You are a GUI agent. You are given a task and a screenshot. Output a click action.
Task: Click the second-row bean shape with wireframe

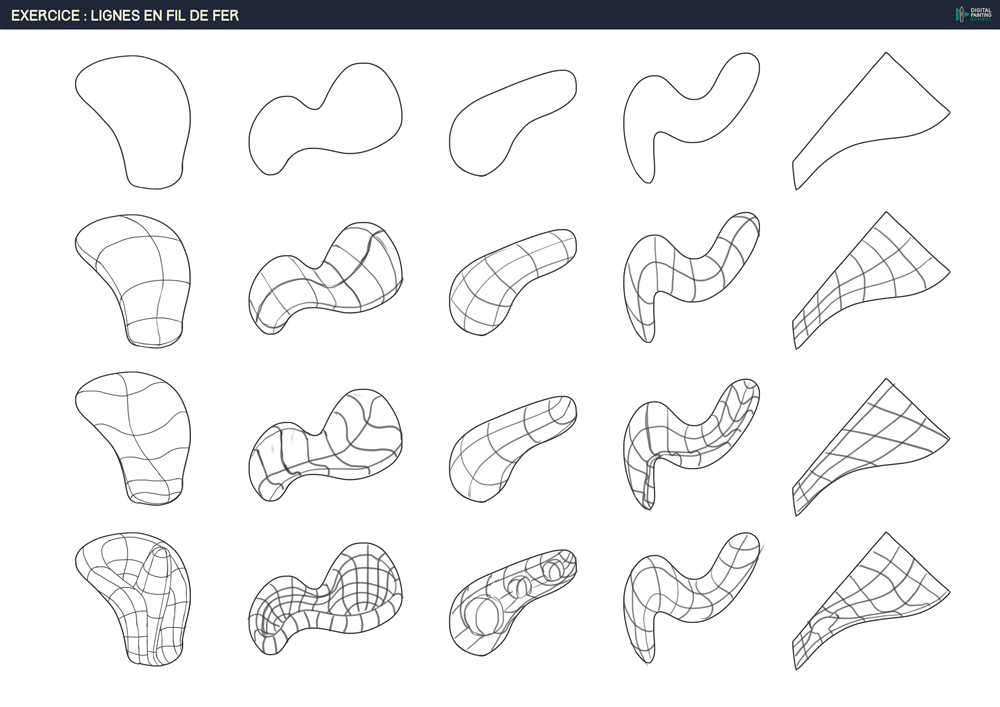point(512,280)
